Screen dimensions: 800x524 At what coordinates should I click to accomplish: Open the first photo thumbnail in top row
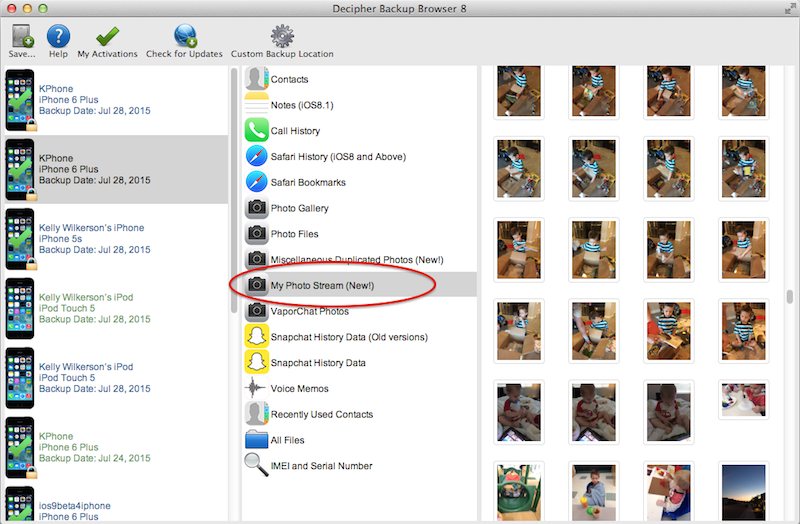pos(519,91)
